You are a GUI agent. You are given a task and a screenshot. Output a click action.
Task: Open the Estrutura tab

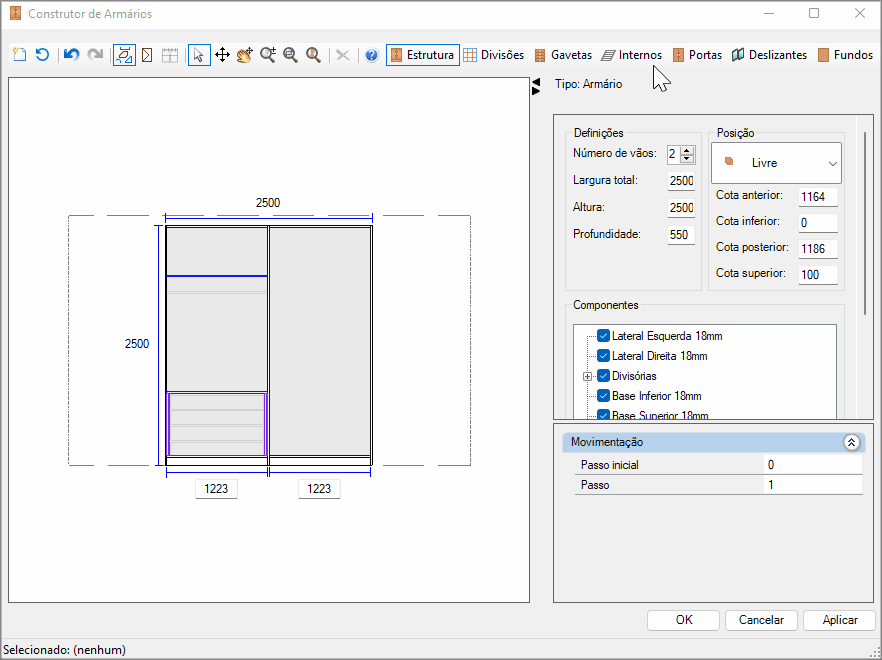pyautogui.click(x=423, y=55)
